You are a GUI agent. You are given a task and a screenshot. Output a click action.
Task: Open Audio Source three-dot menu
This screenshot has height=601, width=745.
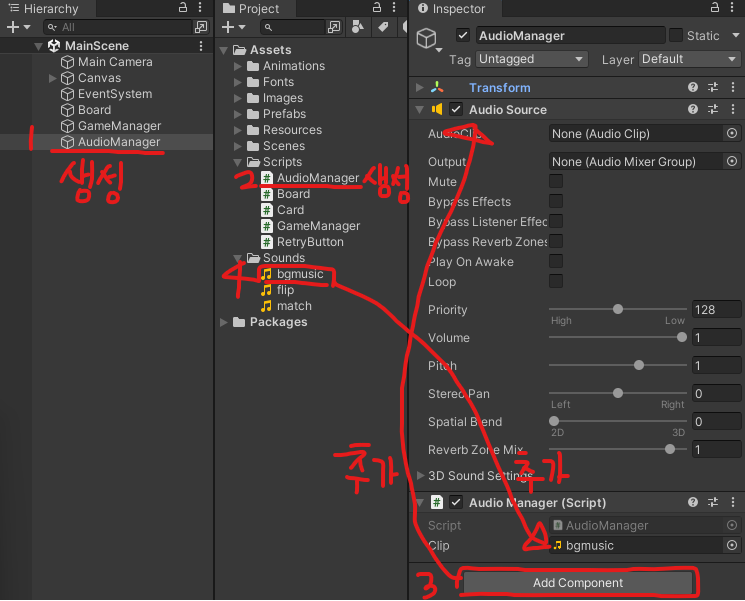[733, 109]
